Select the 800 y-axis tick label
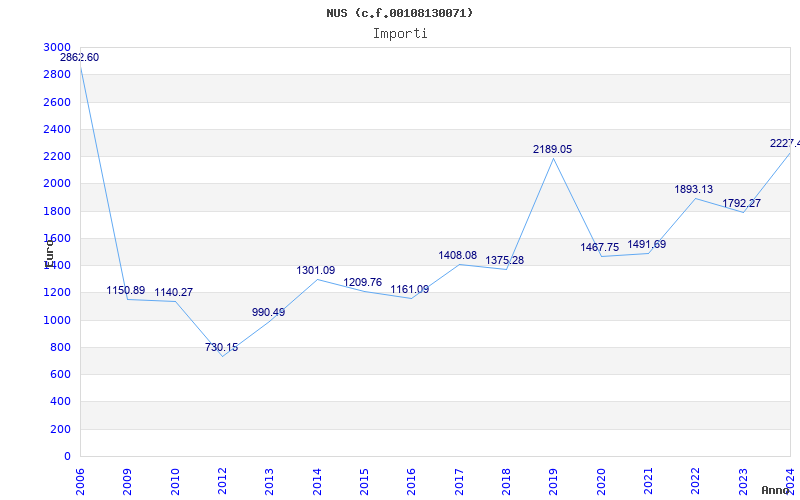Viewport: 800px width, 500px height. pyautogui.click(x=60, y=347)
